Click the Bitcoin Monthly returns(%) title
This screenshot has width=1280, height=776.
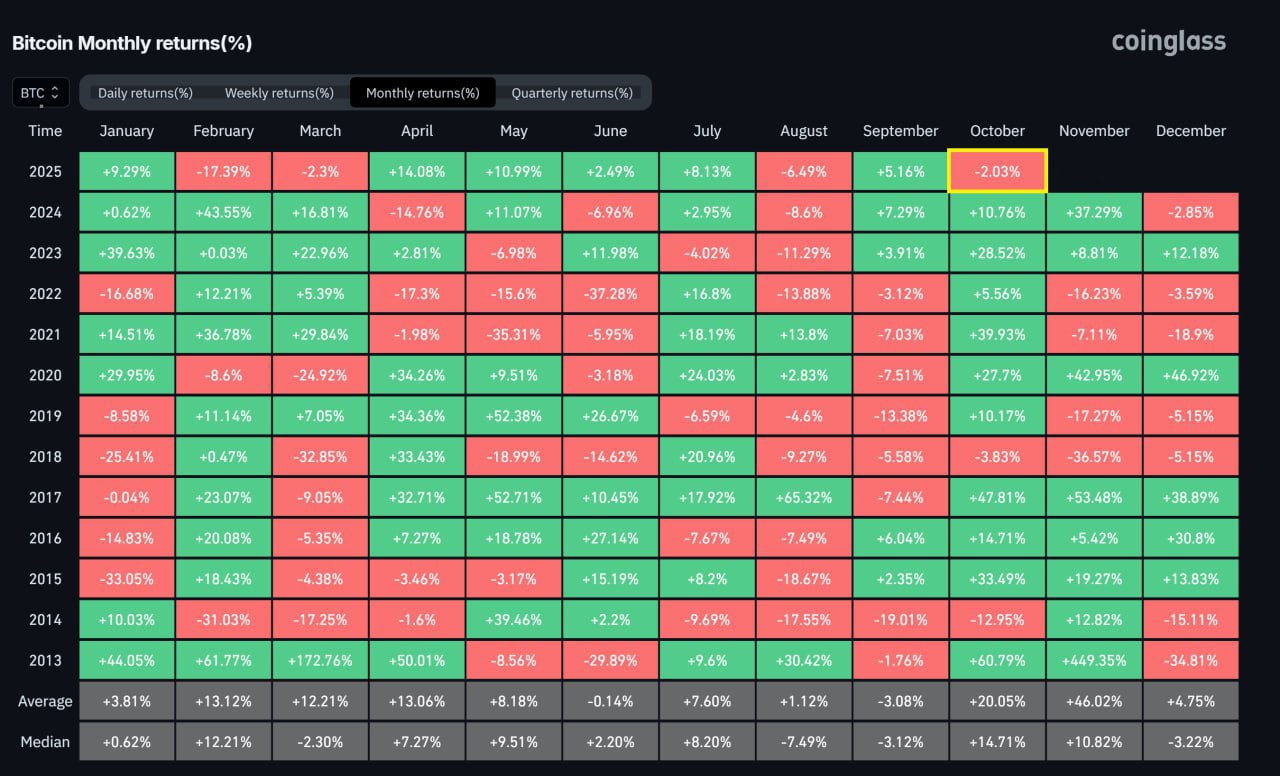pos(132,43)
